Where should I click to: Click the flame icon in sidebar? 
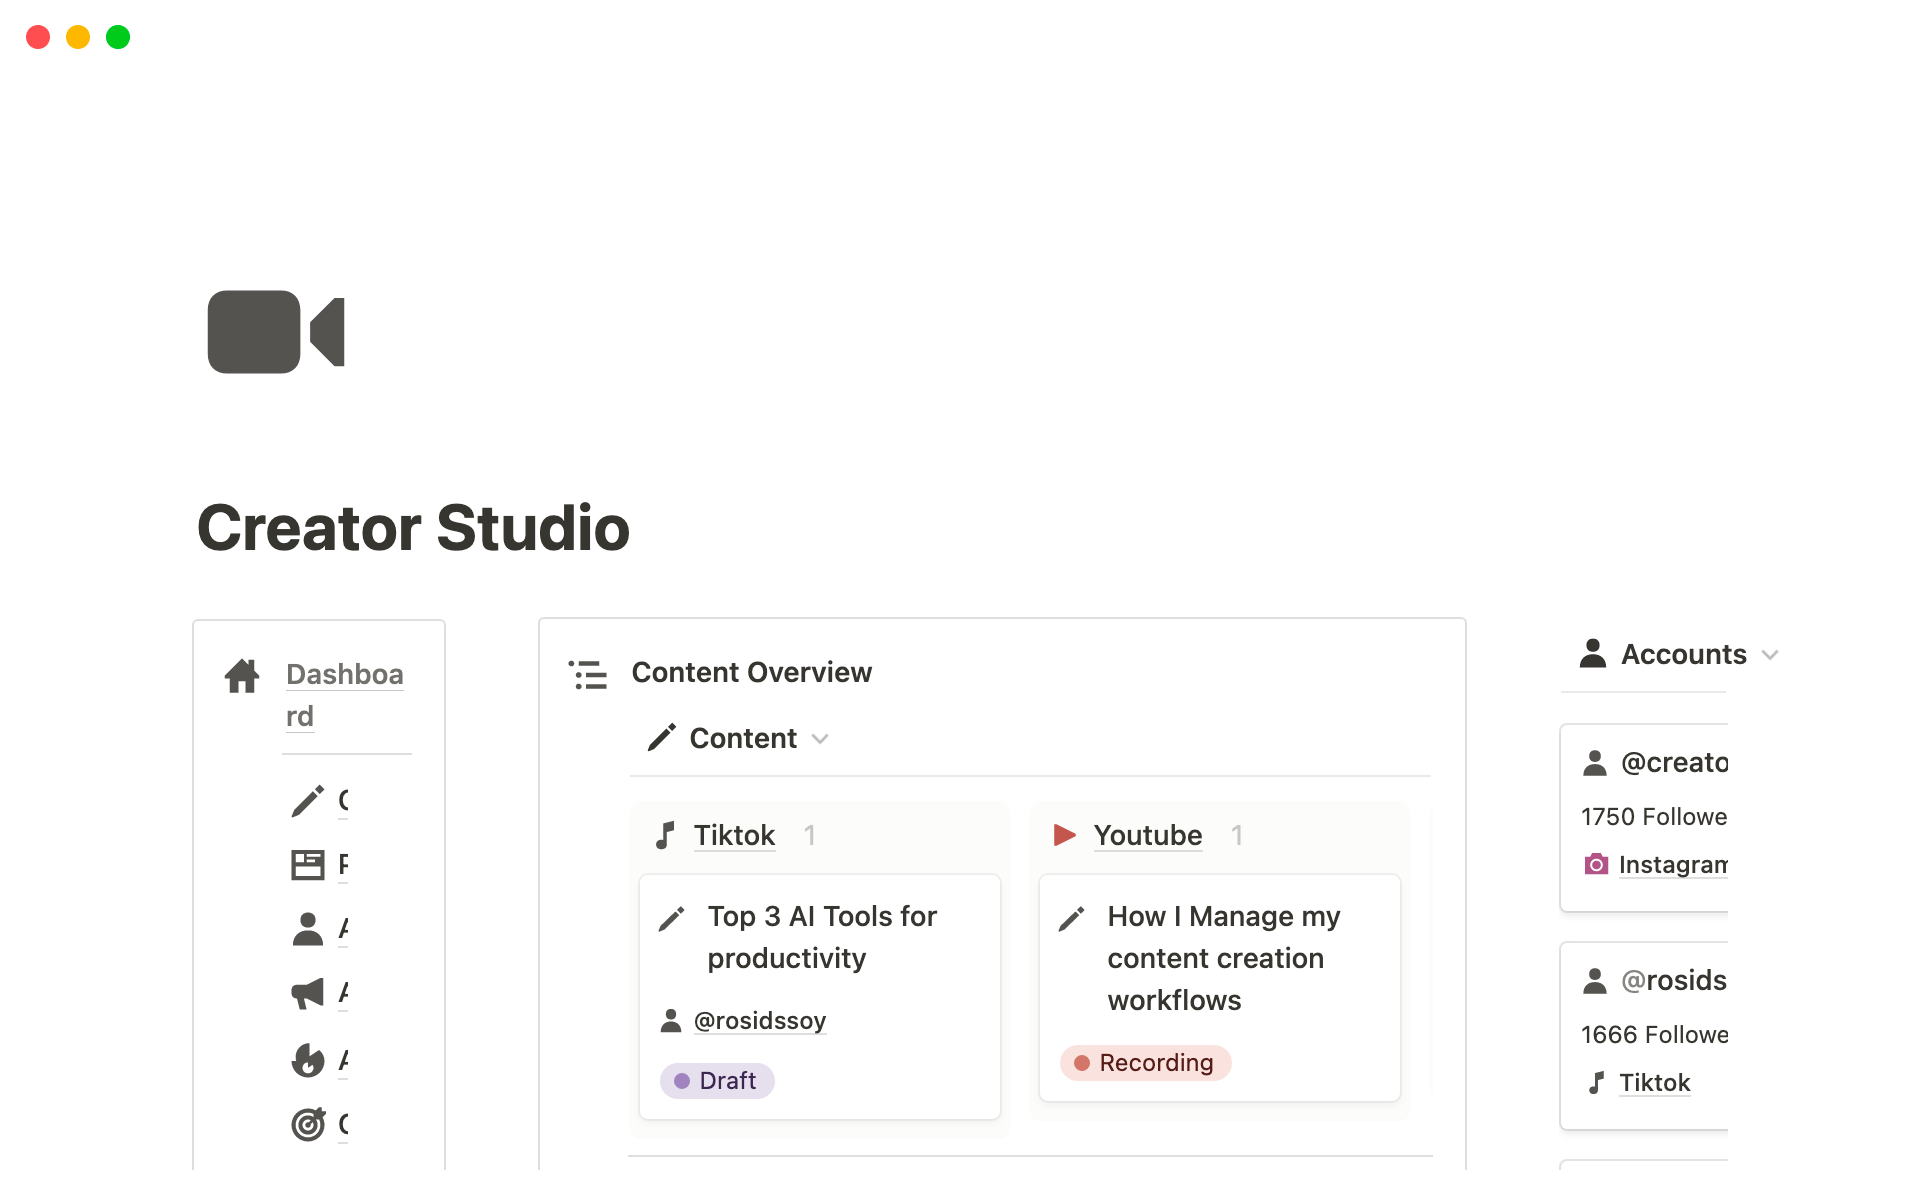[308, 1059]
